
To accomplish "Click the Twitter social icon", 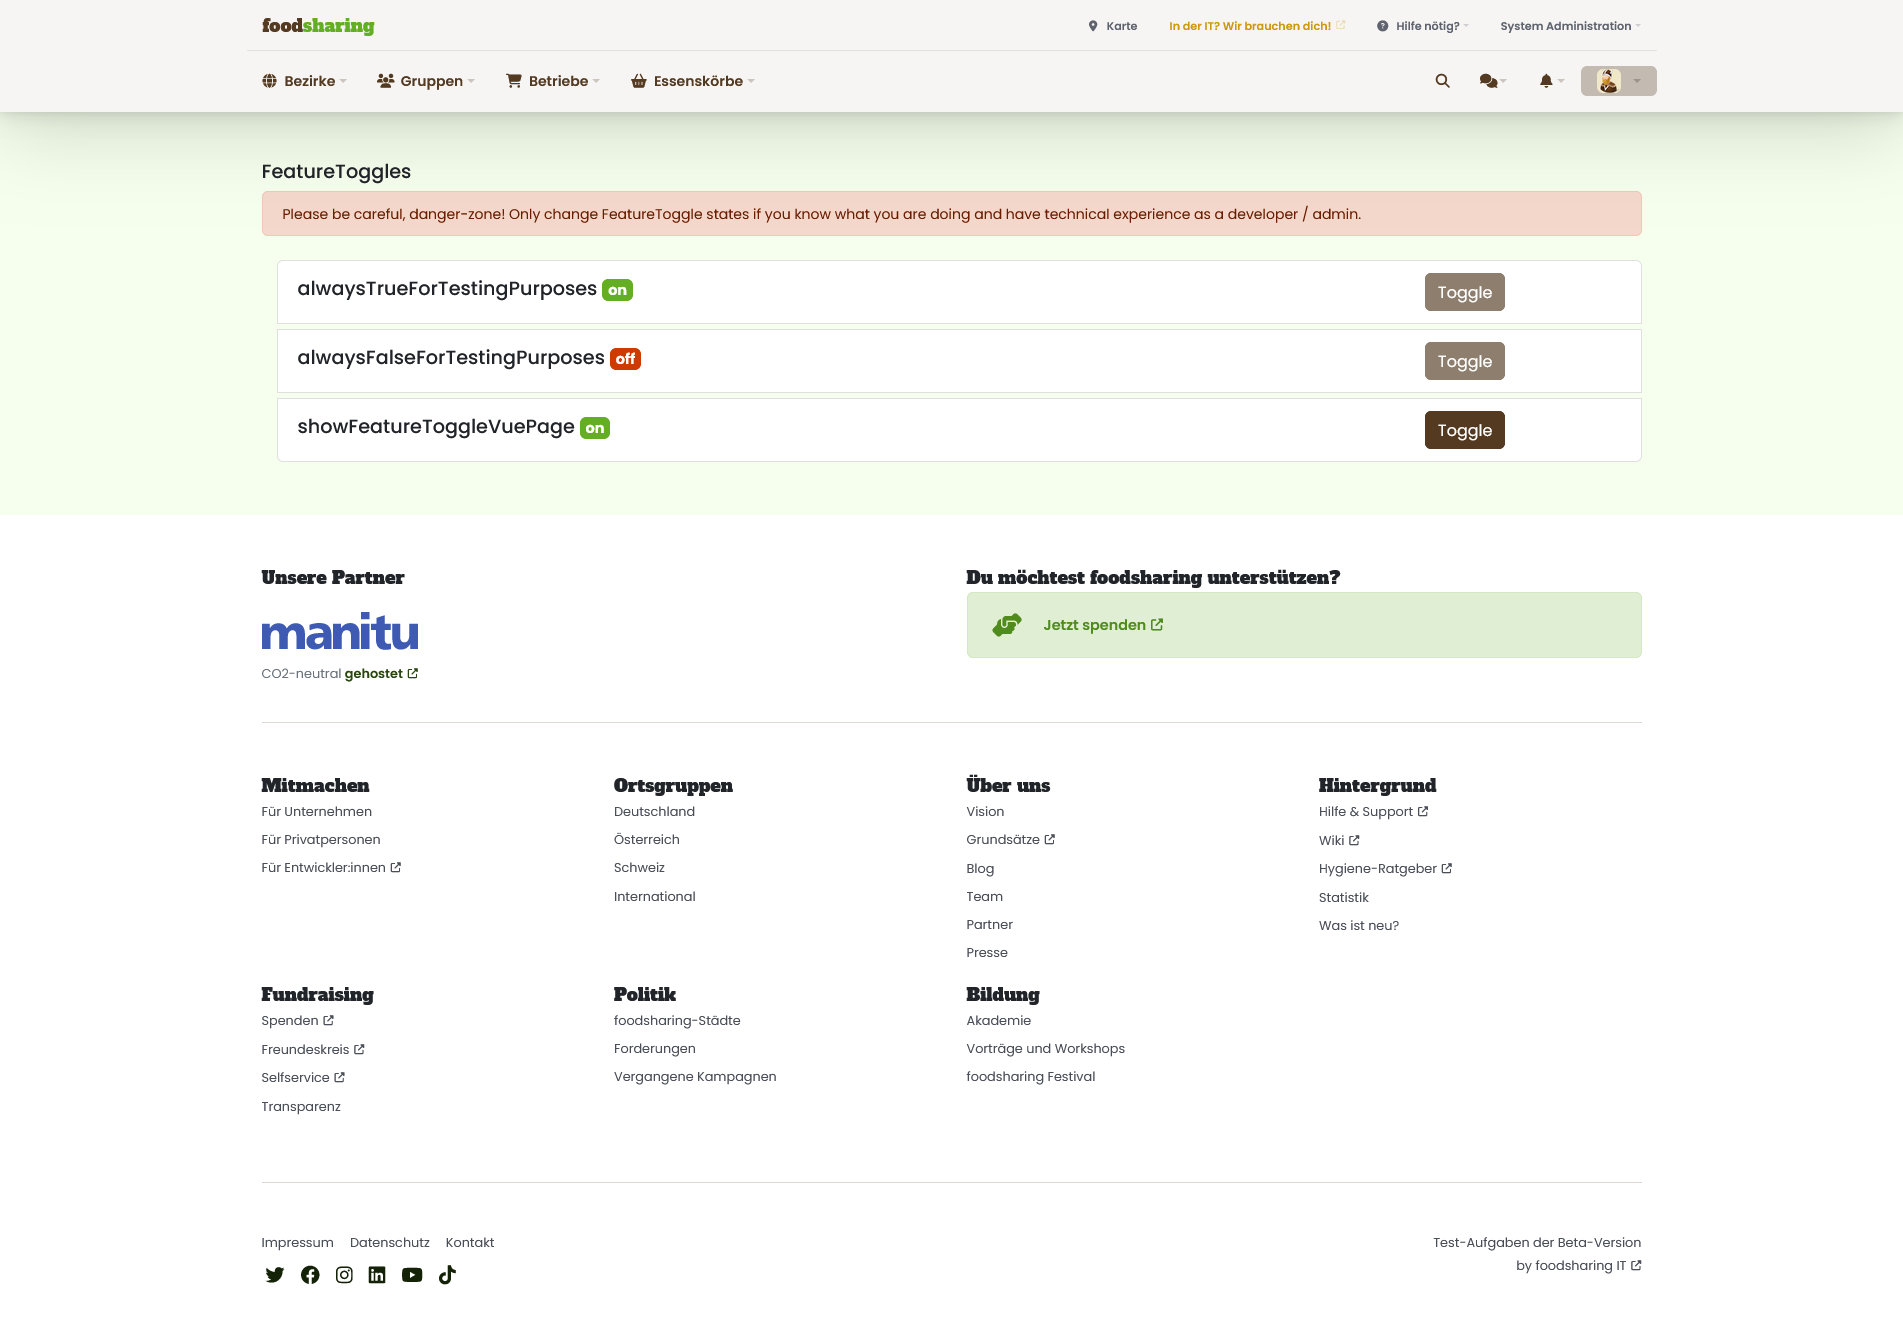I will [x=274, y=1274].
